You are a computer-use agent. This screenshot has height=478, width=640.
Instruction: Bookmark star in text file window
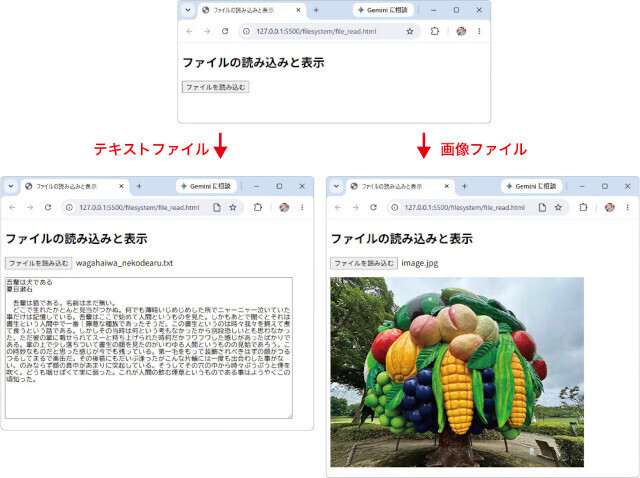coord(233,208)
